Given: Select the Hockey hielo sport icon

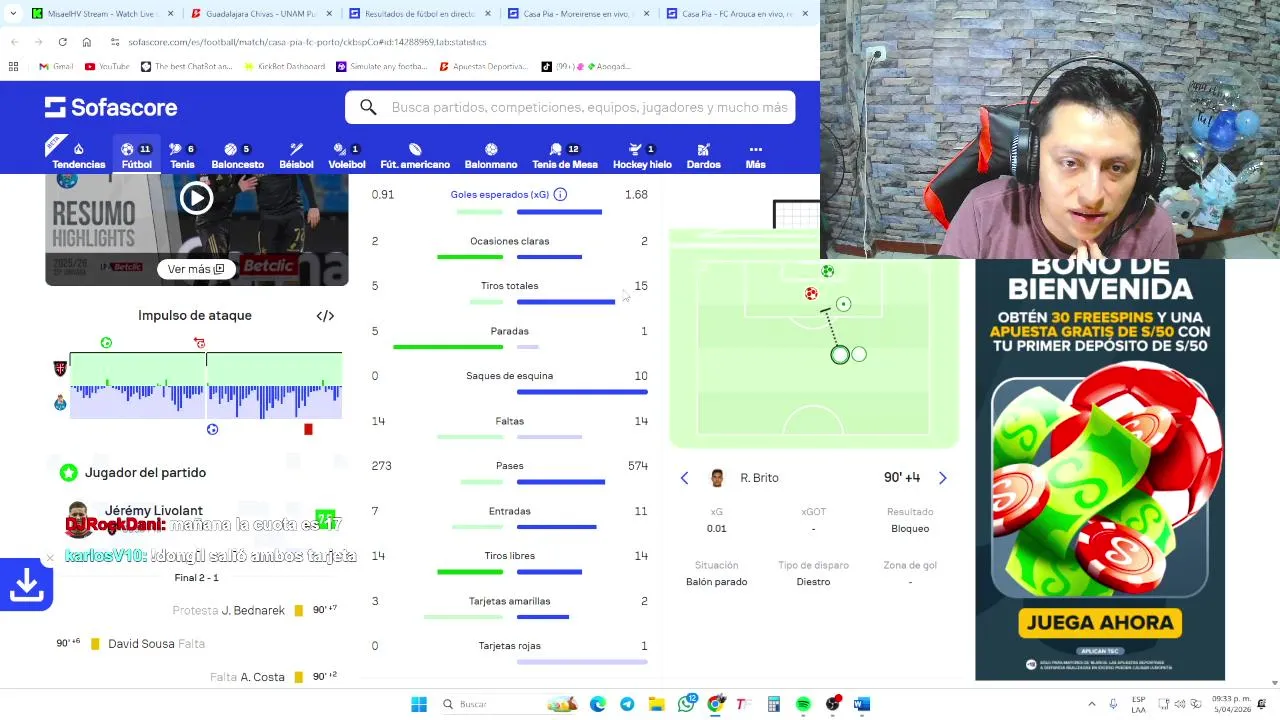Looking at the screenshot, I should click(x=642, y=155).
